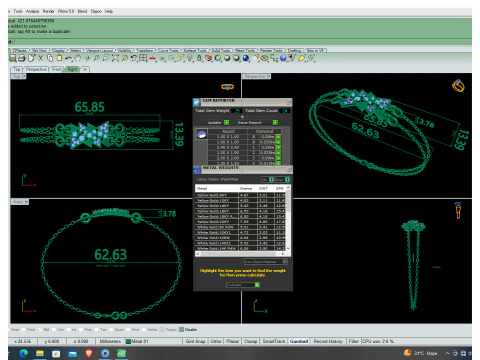The height and width of the screenshot is (360, 480).
Task: Toggle the Disable osnap checkbox
Action: tap(181, 330)
